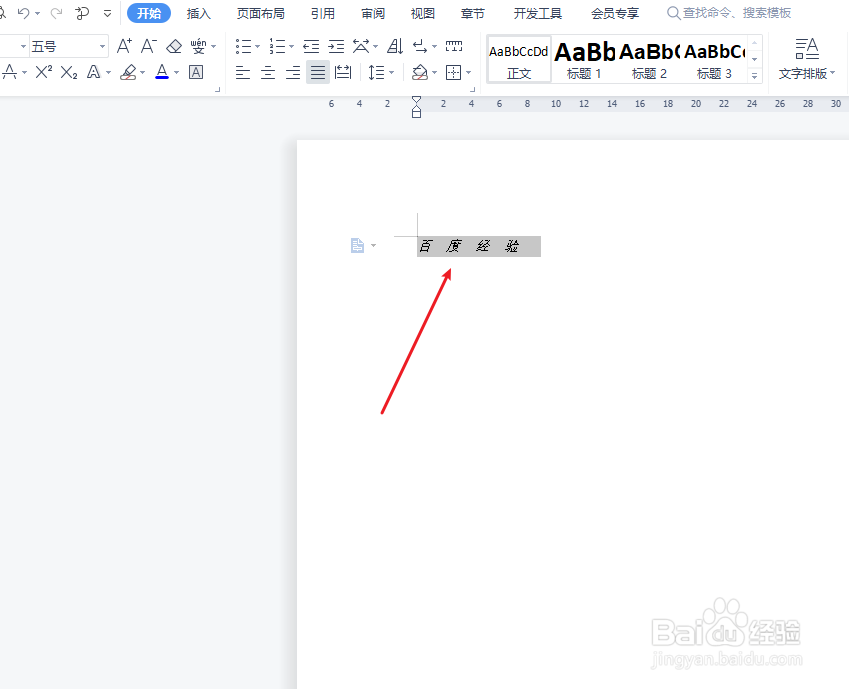The width and height of the screenshot is (849, 689).
Task: Apply the 标题 2 style
Action: coord(649,60)
